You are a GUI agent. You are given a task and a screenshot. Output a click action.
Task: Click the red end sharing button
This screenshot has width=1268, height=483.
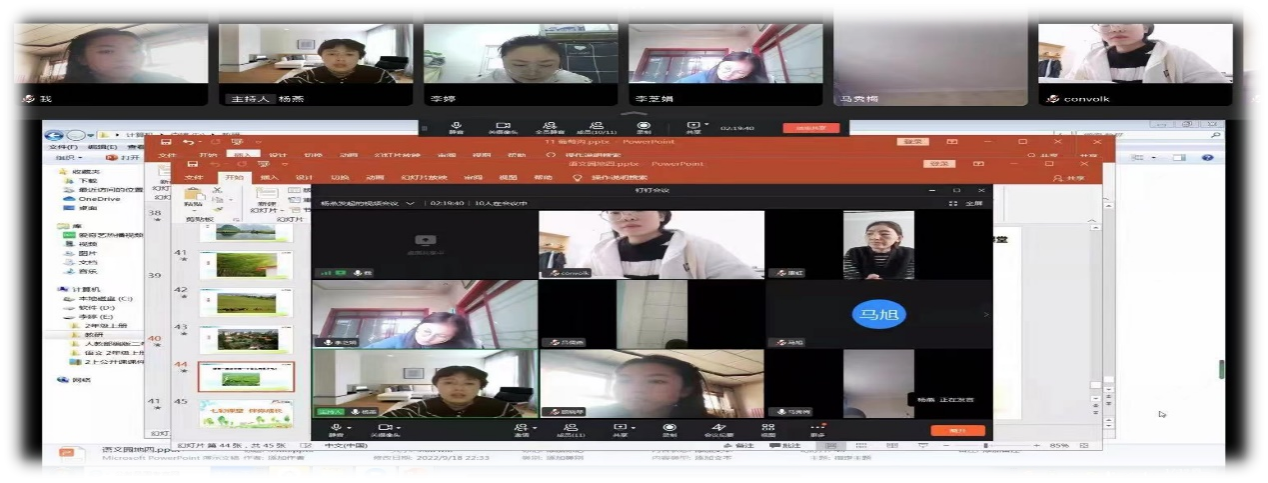810,128
